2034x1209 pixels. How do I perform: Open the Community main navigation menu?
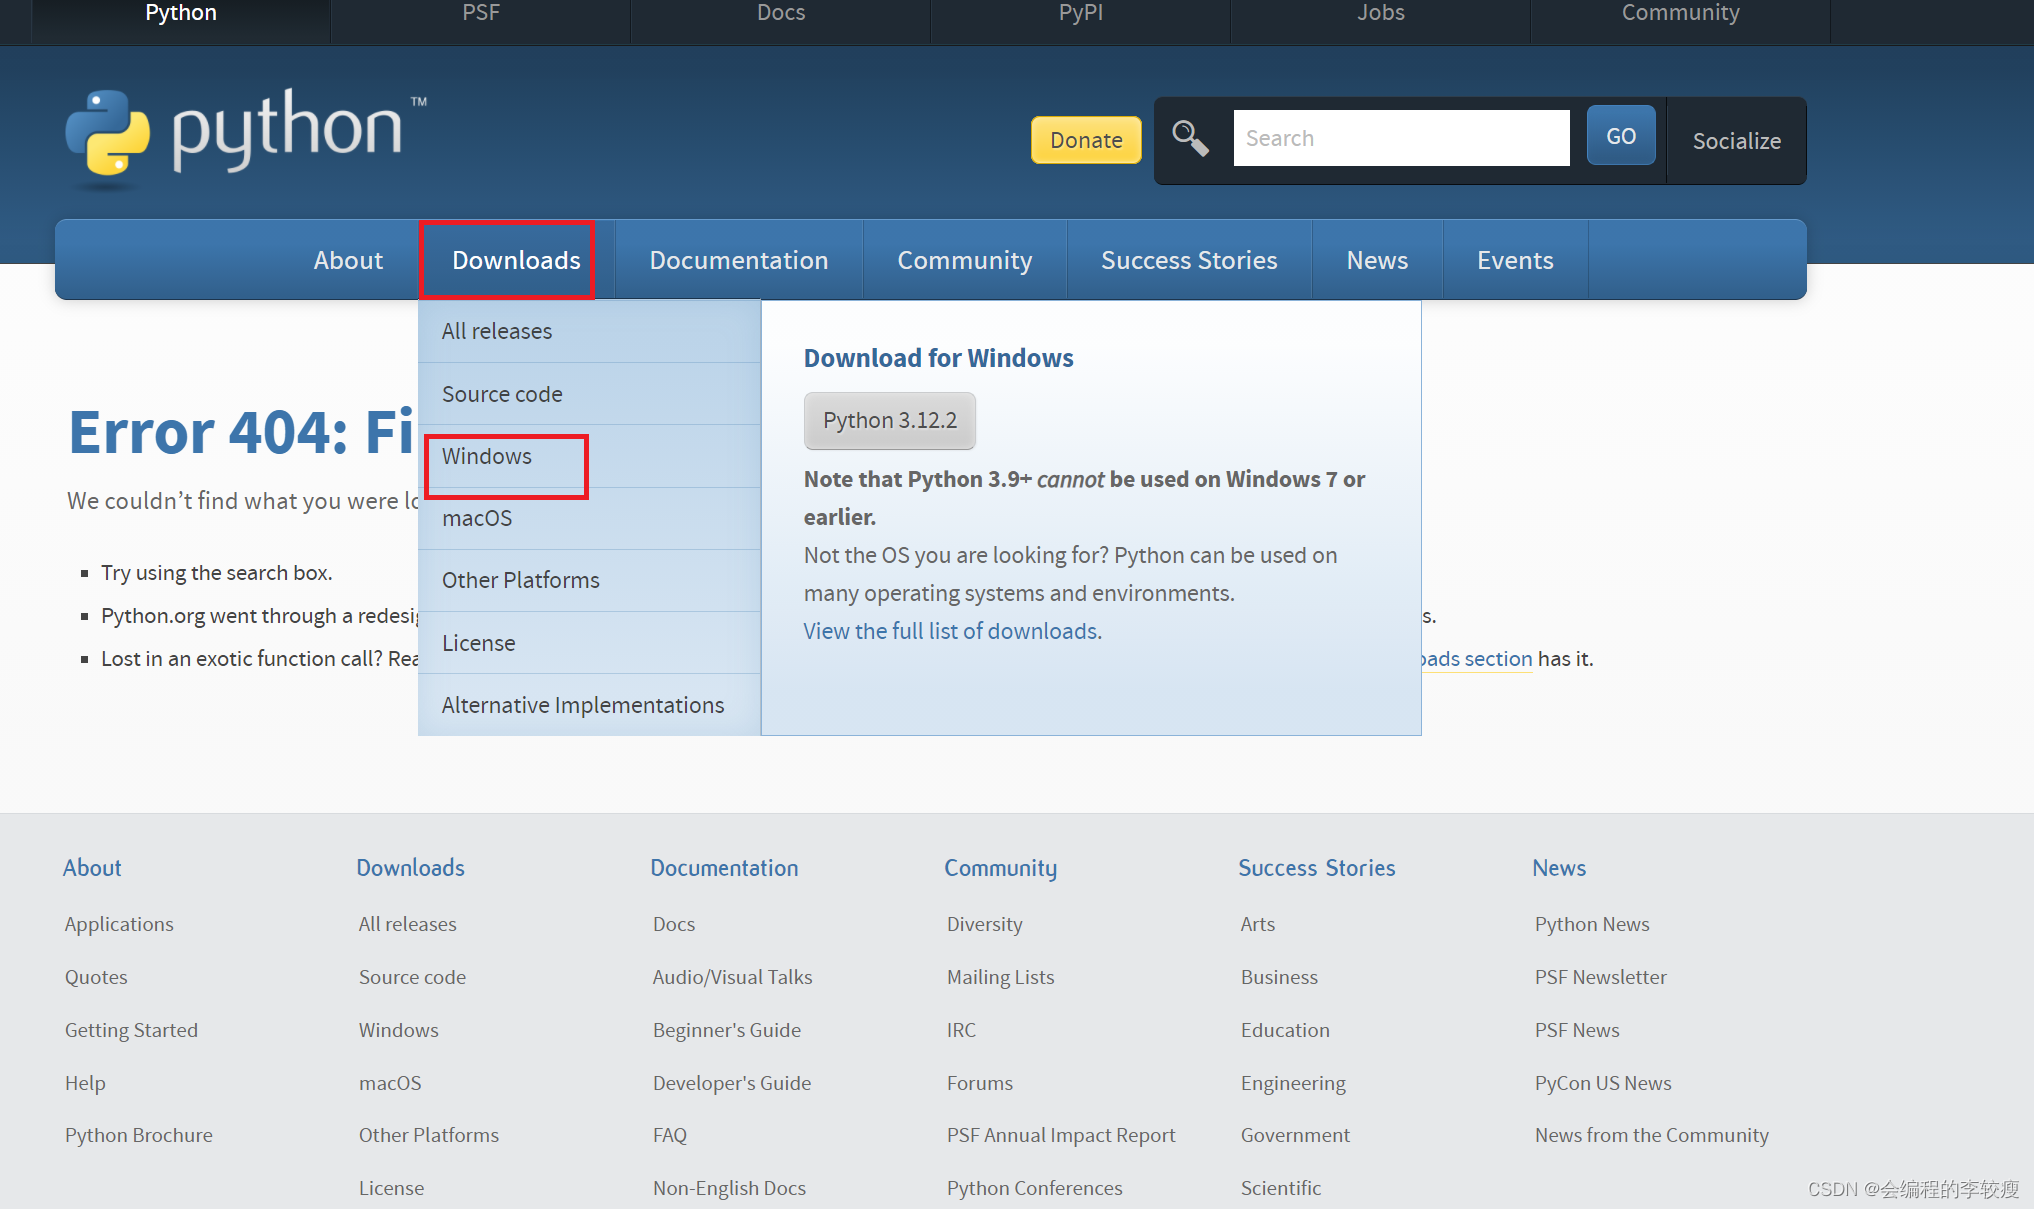965,260
